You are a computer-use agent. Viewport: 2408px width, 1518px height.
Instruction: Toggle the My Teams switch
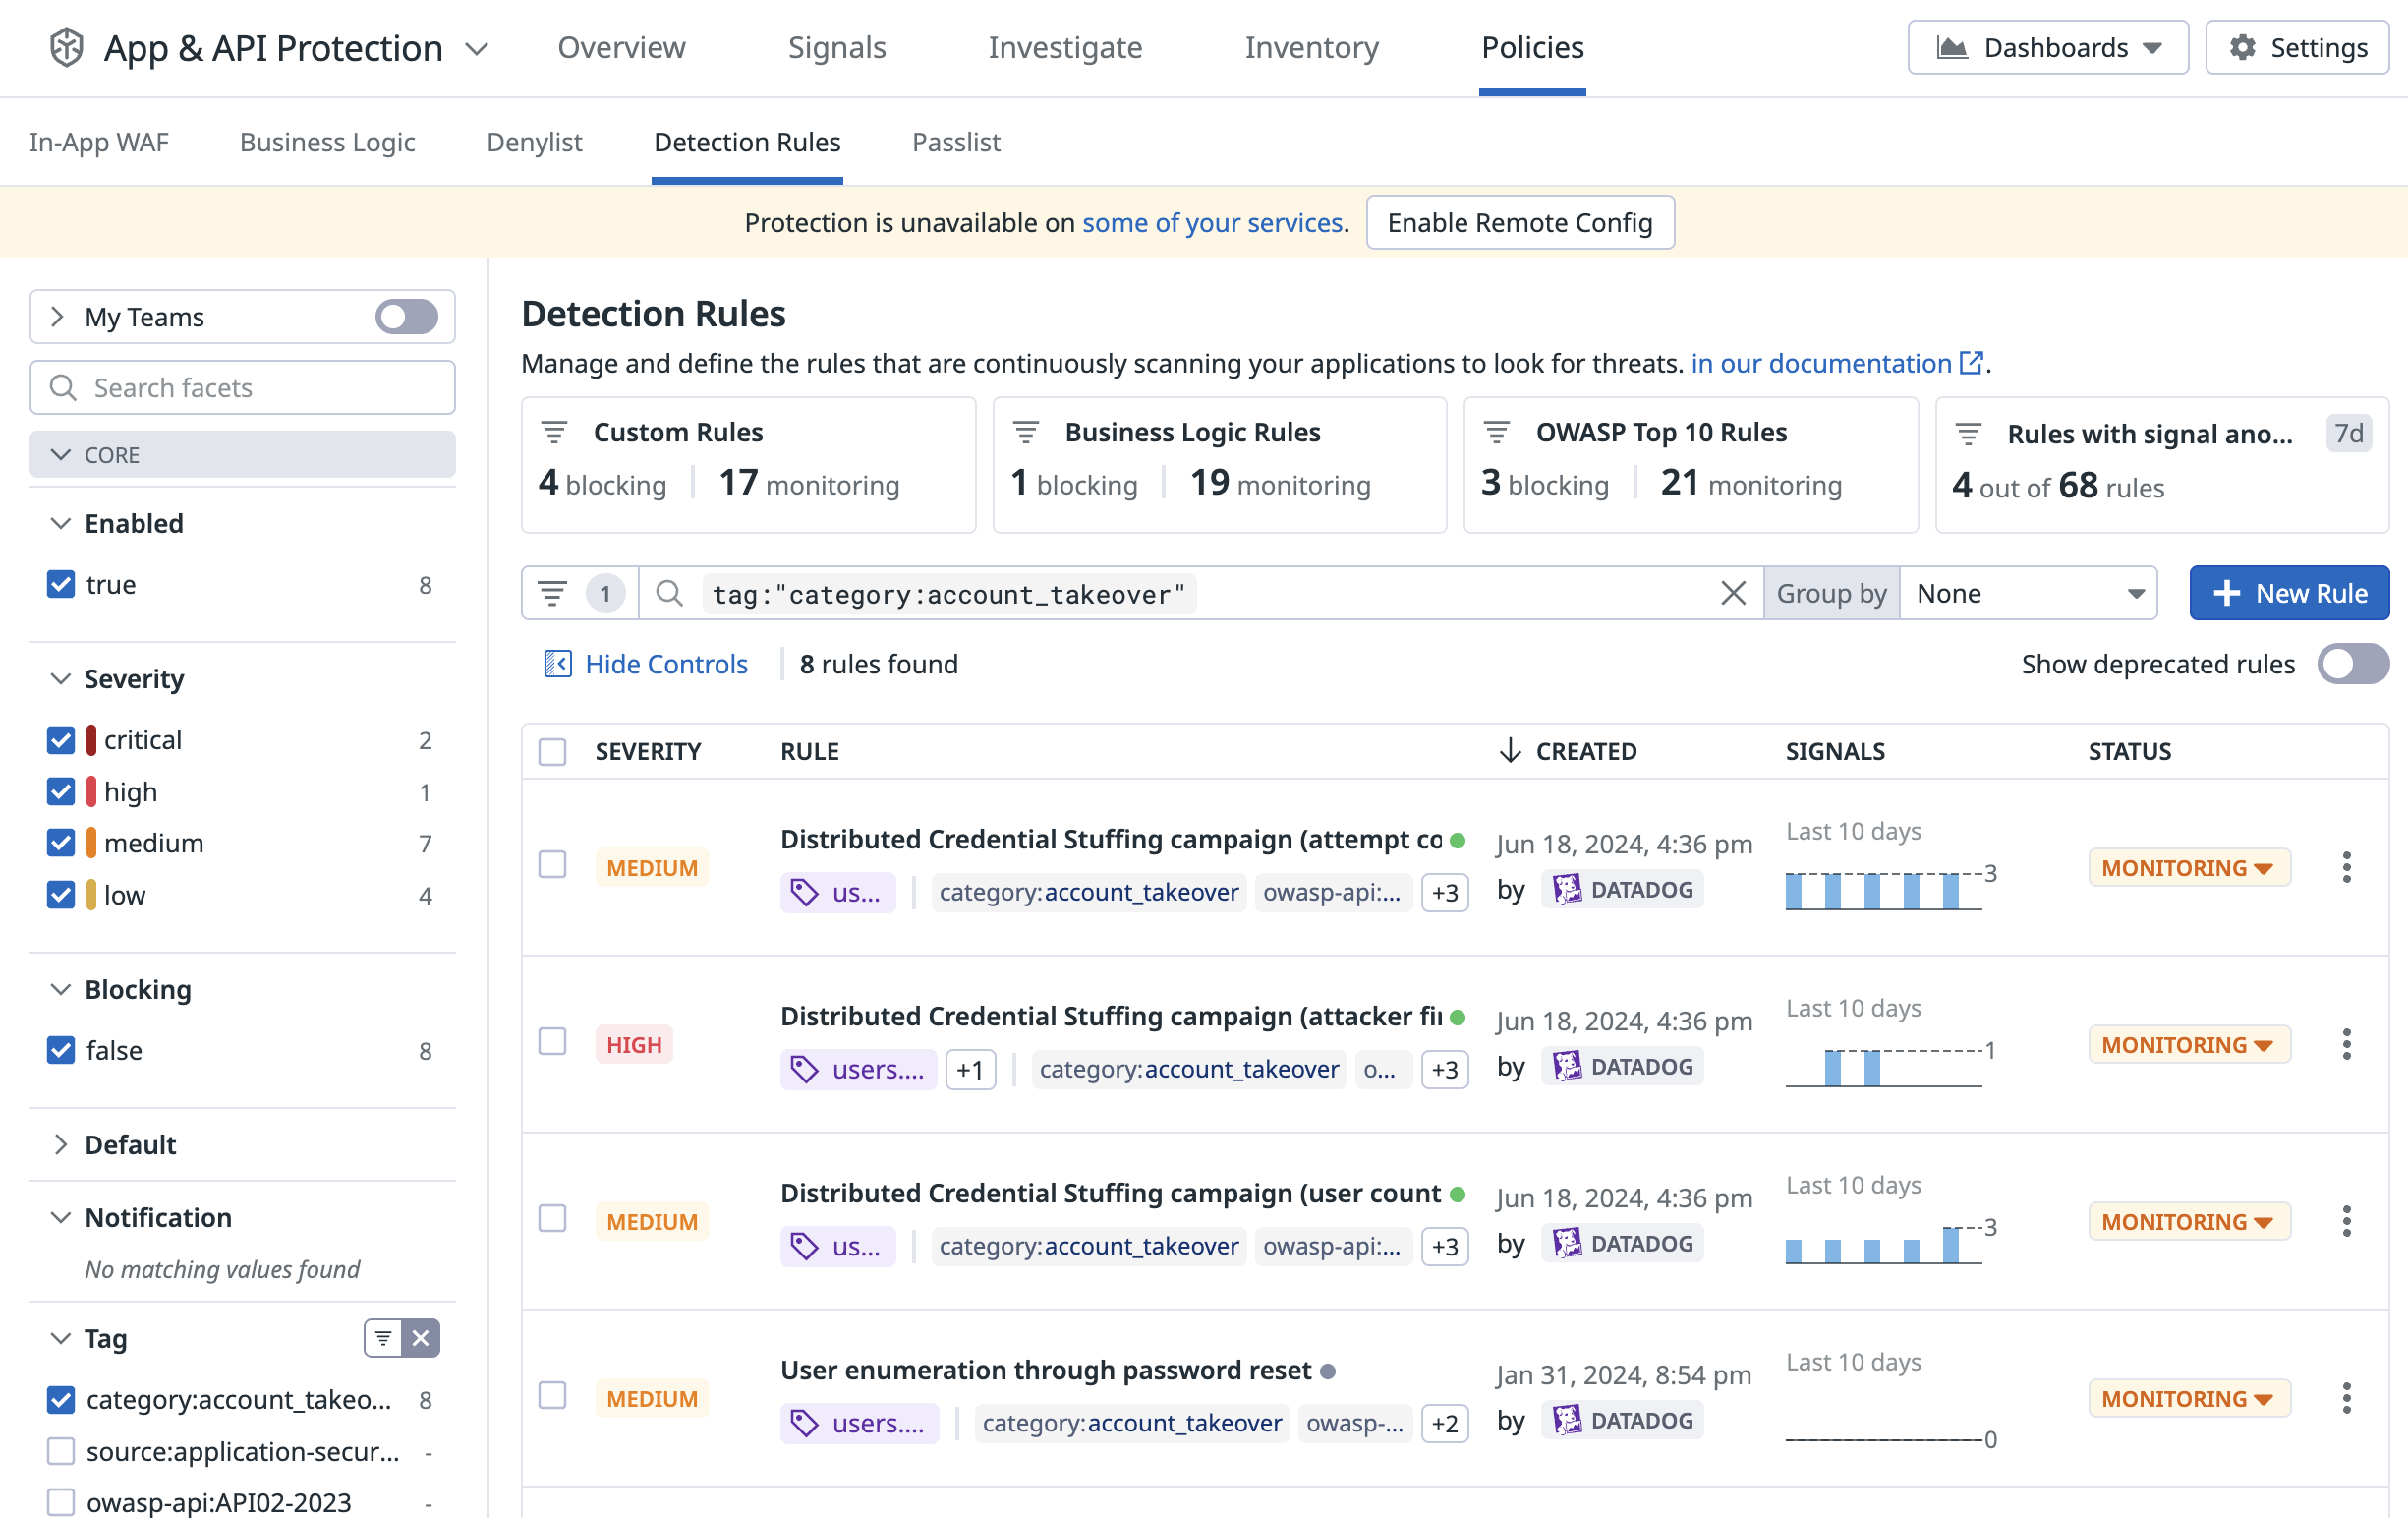406,317
